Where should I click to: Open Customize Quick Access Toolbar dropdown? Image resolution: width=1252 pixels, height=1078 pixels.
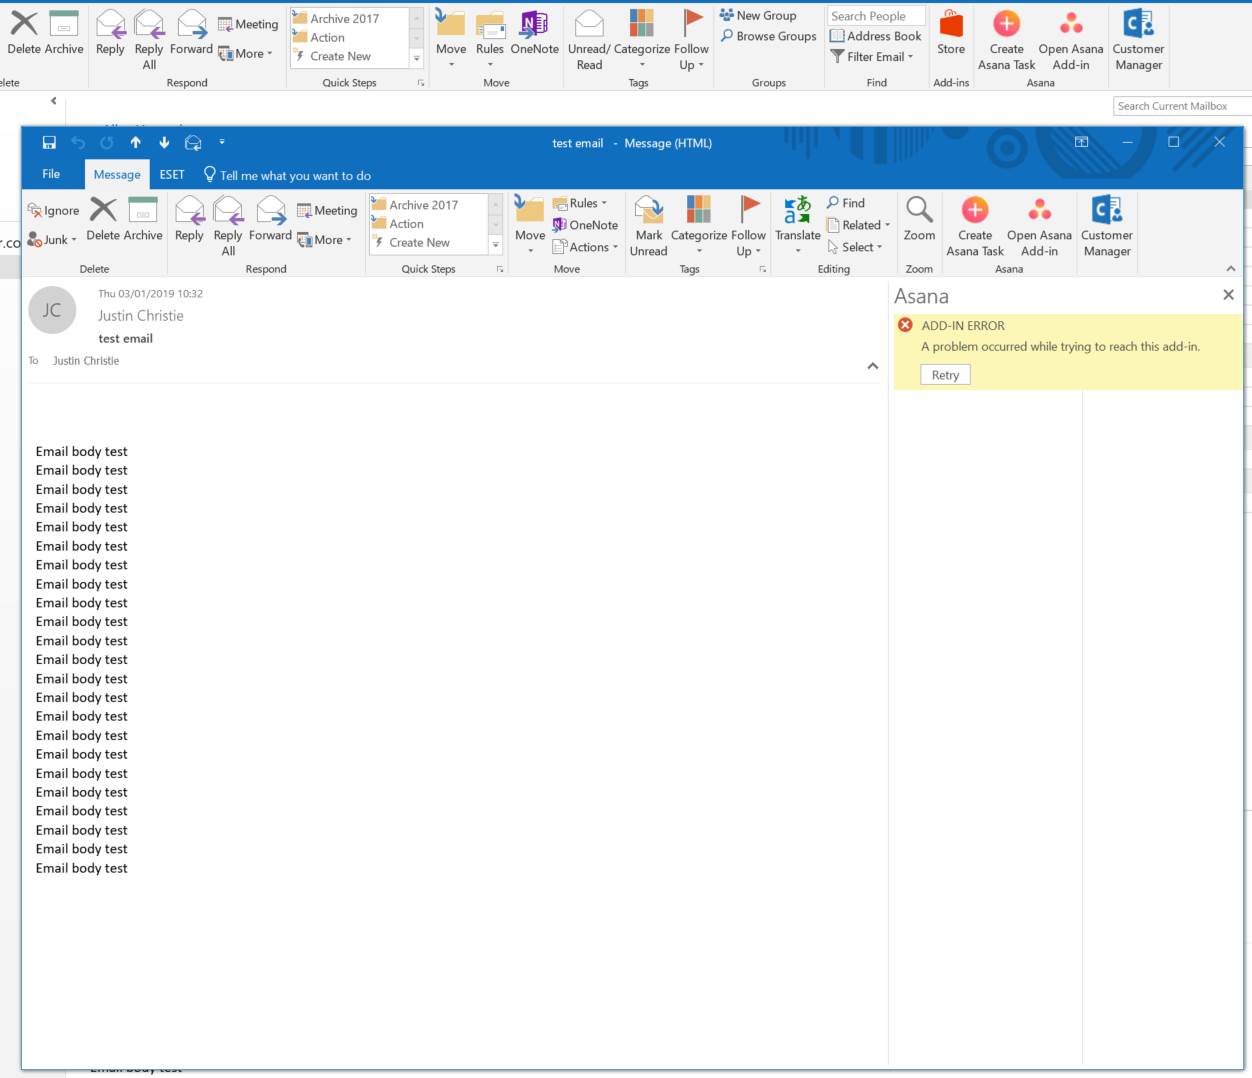pos(222,143)
